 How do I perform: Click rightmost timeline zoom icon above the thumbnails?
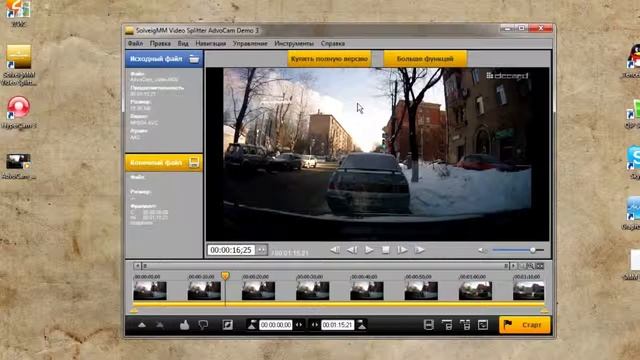540,266
